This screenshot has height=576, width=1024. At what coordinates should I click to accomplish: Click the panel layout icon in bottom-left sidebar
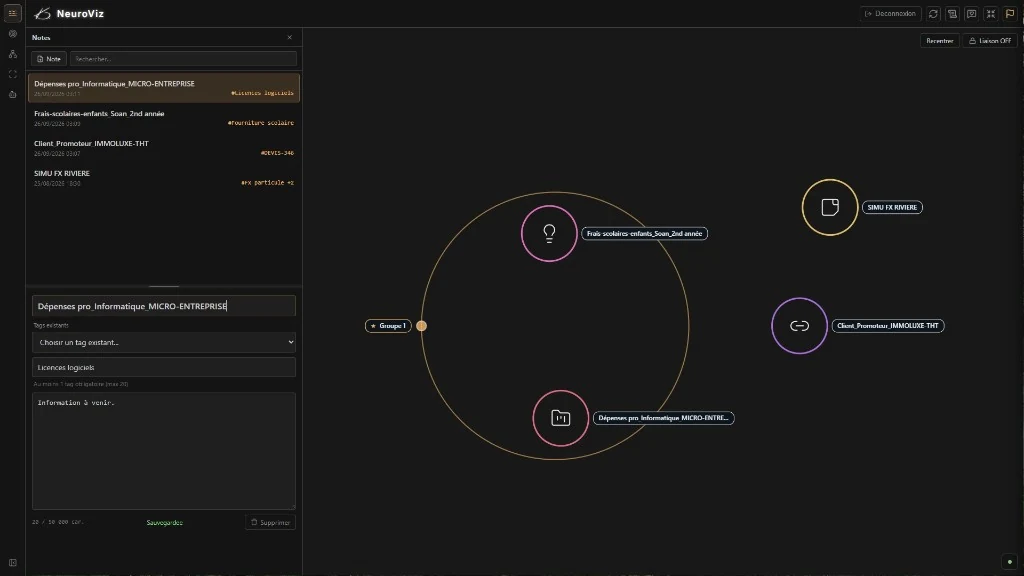coord(12,562)
